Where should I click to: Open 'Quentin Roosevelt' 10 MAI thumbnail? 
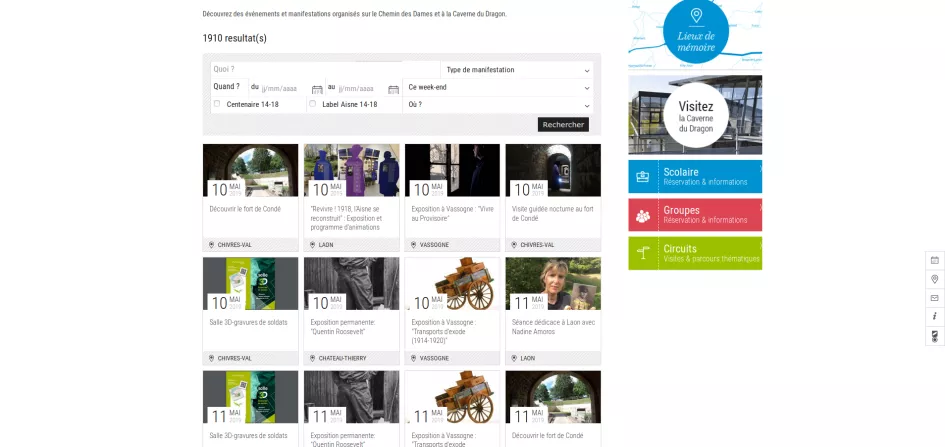tap(351, 284)
